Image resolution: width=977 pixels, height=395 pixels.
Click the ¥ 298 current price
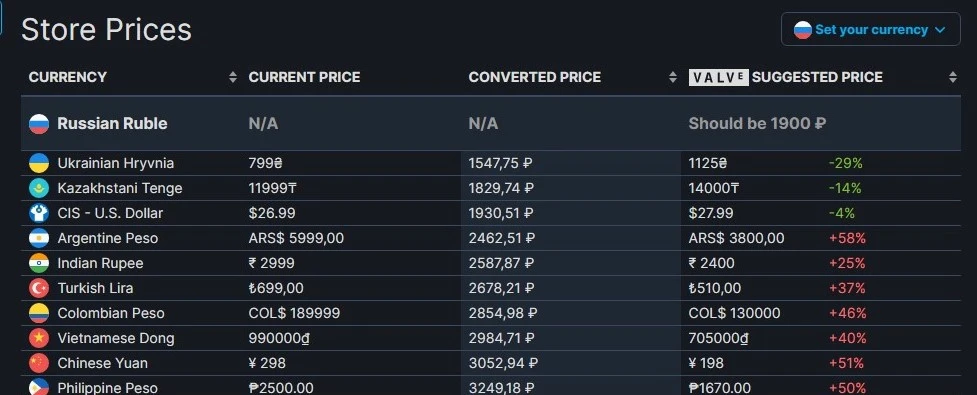point(267,363)
